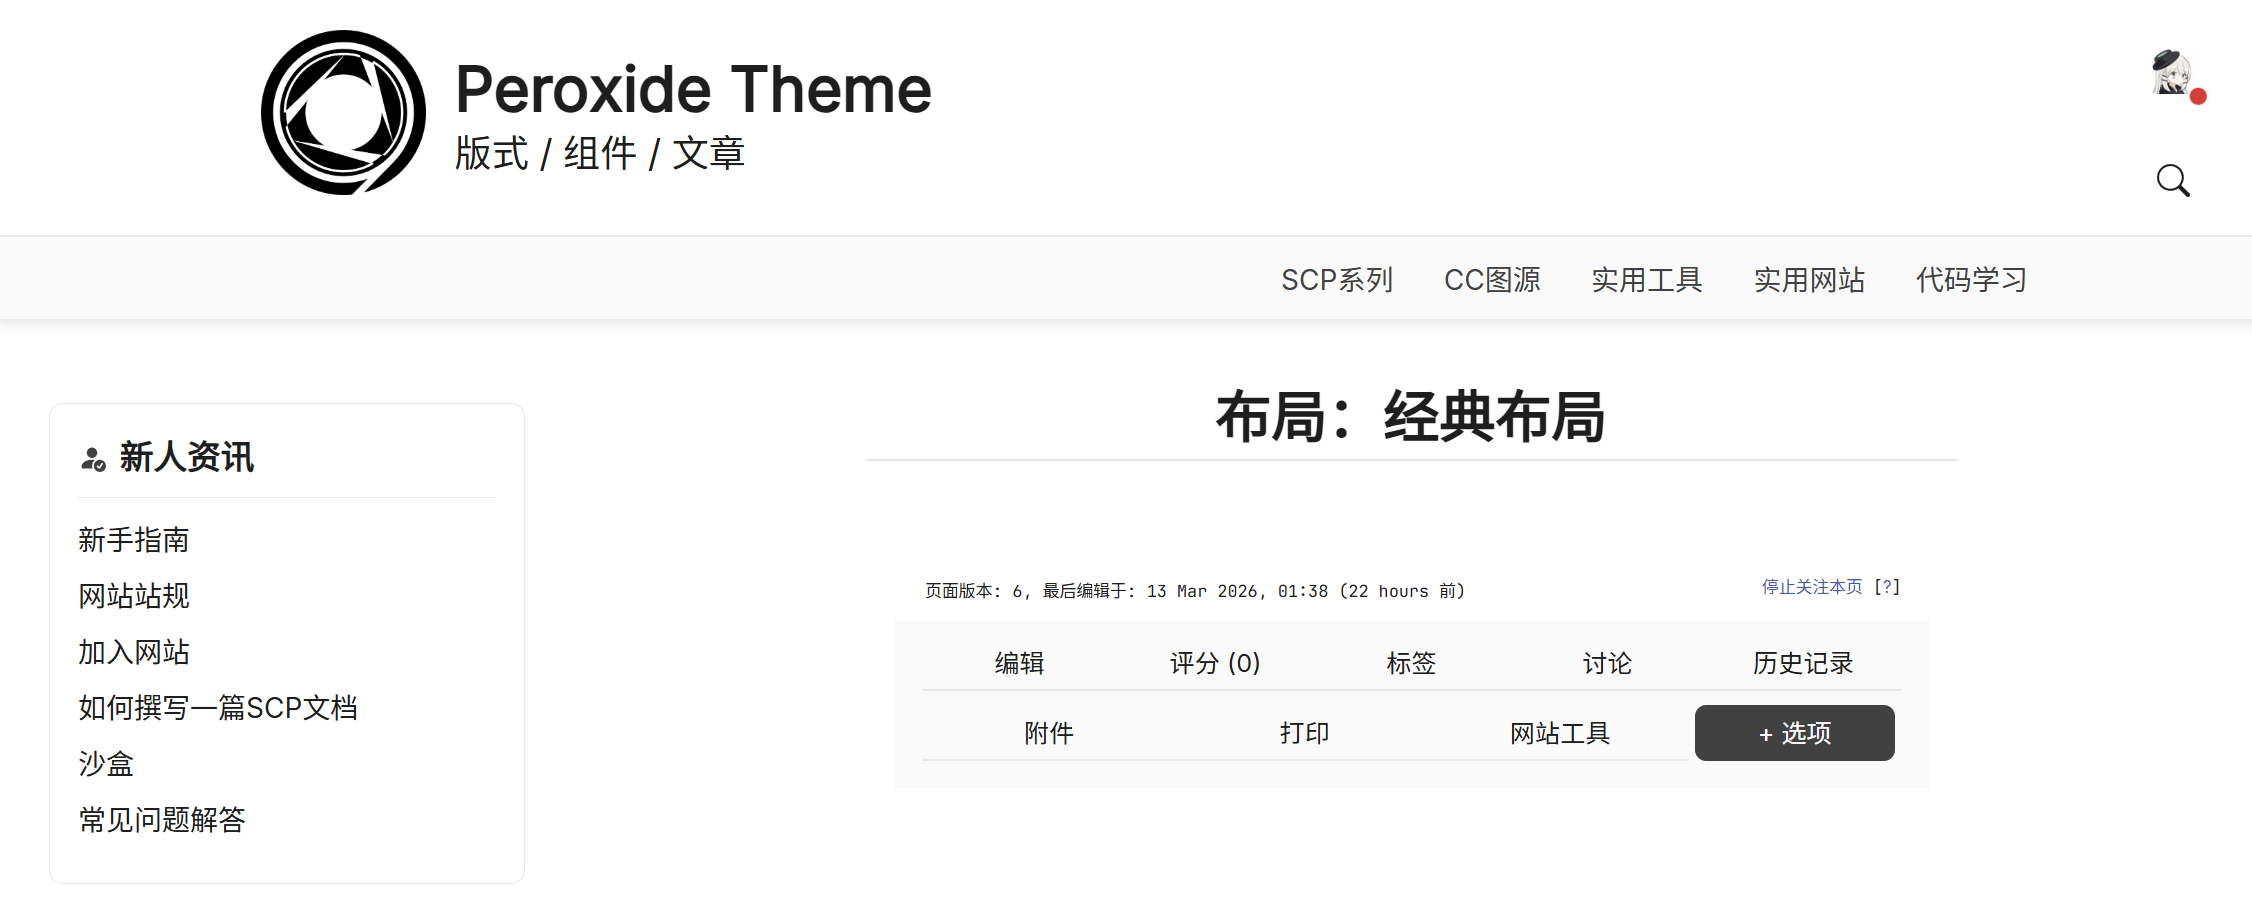Go to 新手指南 in the sidebar

[134, 540]
